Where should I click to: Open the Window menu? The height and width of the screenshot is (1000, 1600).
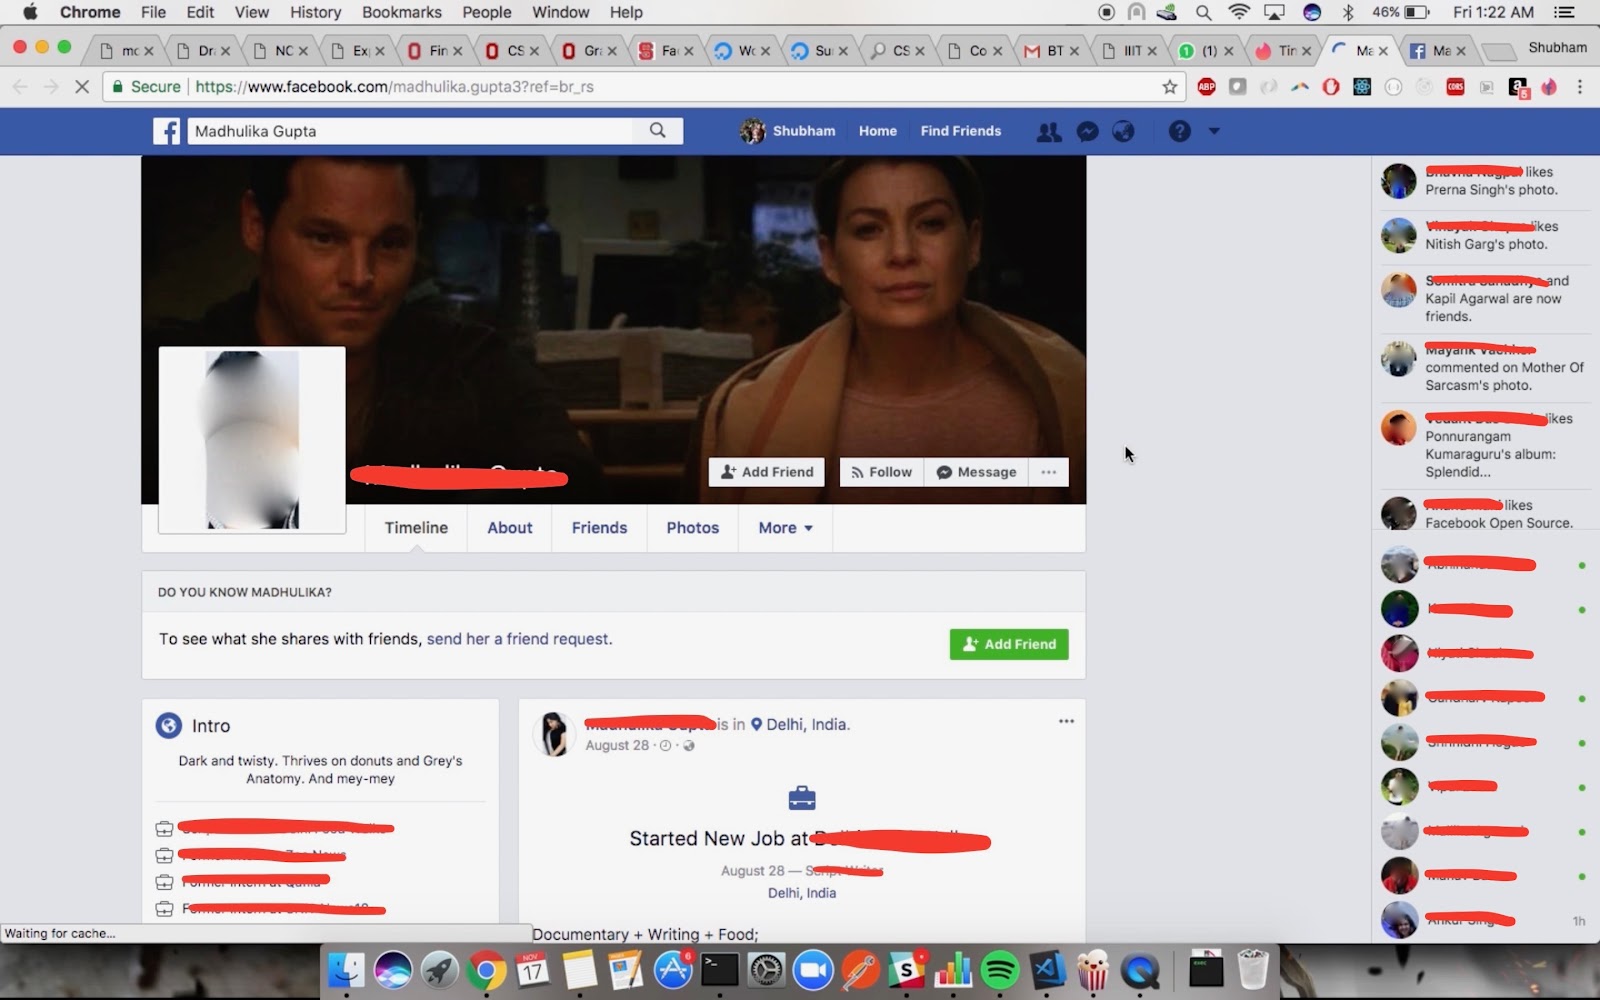(561, 12)
